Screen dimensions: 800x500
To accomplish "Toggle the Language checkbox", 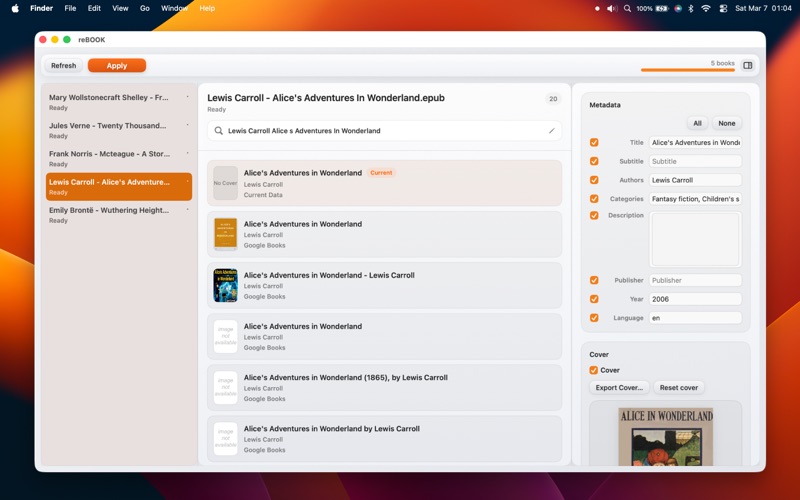I will click(x=594, y=318).
